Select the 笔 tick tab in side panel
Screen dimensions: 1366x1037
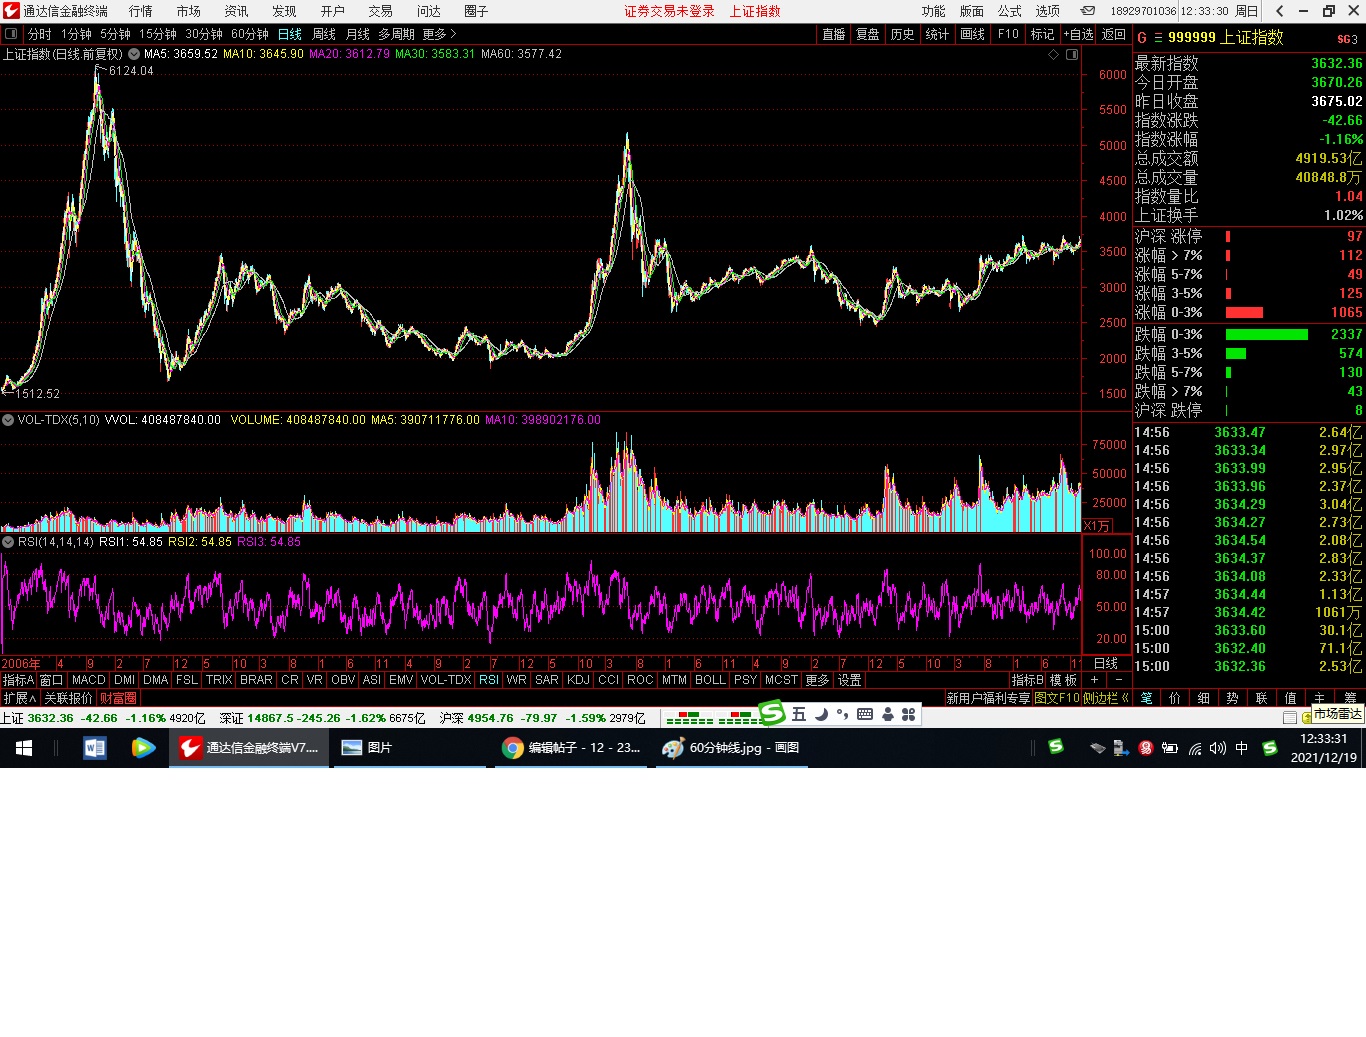(1147, 698)
